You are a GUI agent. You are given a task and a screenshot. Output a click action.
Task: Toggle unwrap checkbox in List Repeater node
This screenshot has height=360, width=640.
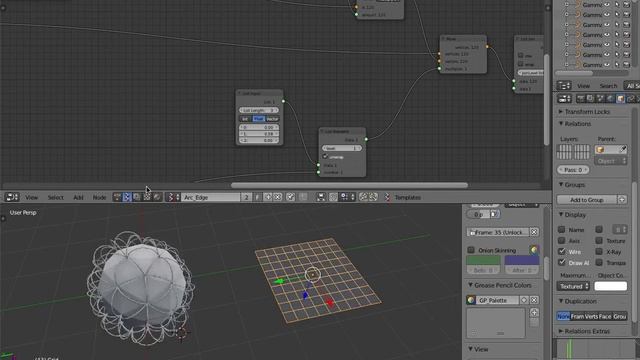pos(325,157)
